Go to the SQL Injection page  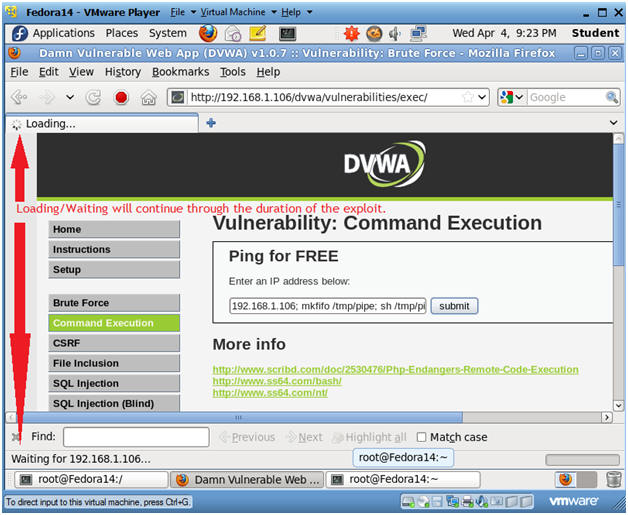[x=114, y=383]
